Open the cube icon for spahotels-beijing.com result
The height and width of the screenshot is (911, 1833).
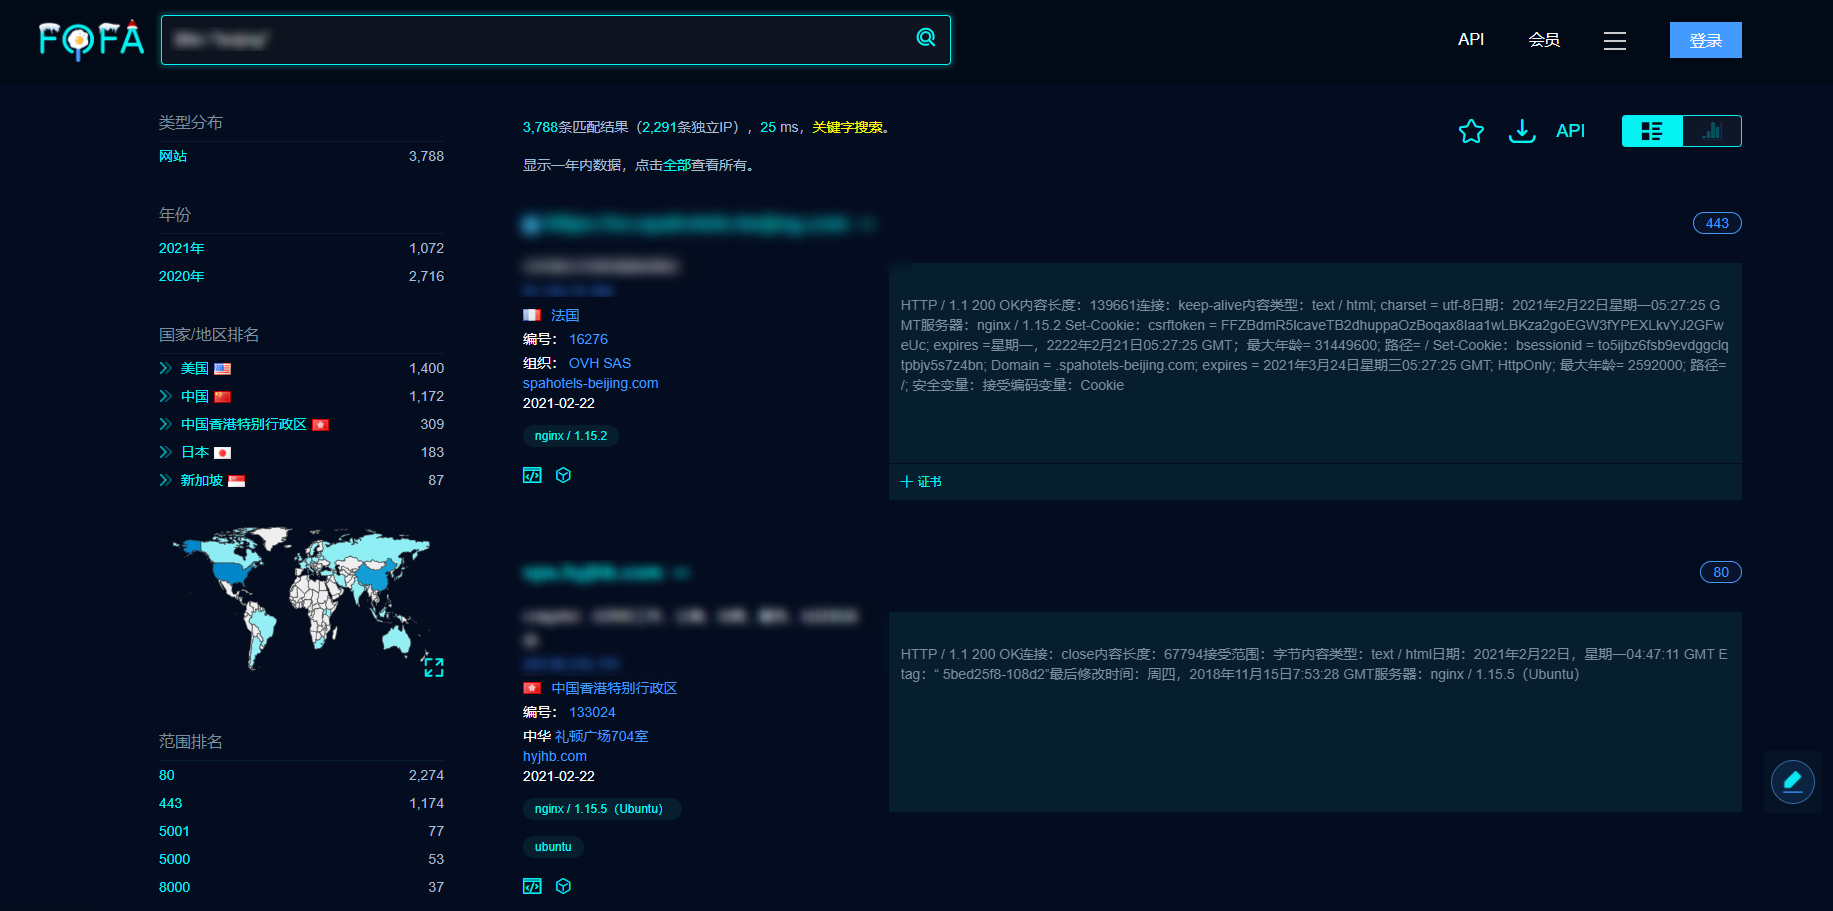click(x=563, y=475)
